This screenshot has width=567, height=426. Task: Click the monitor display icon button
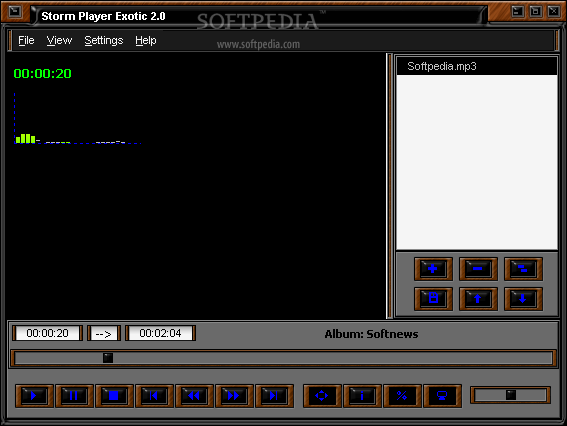click(443, 396)
